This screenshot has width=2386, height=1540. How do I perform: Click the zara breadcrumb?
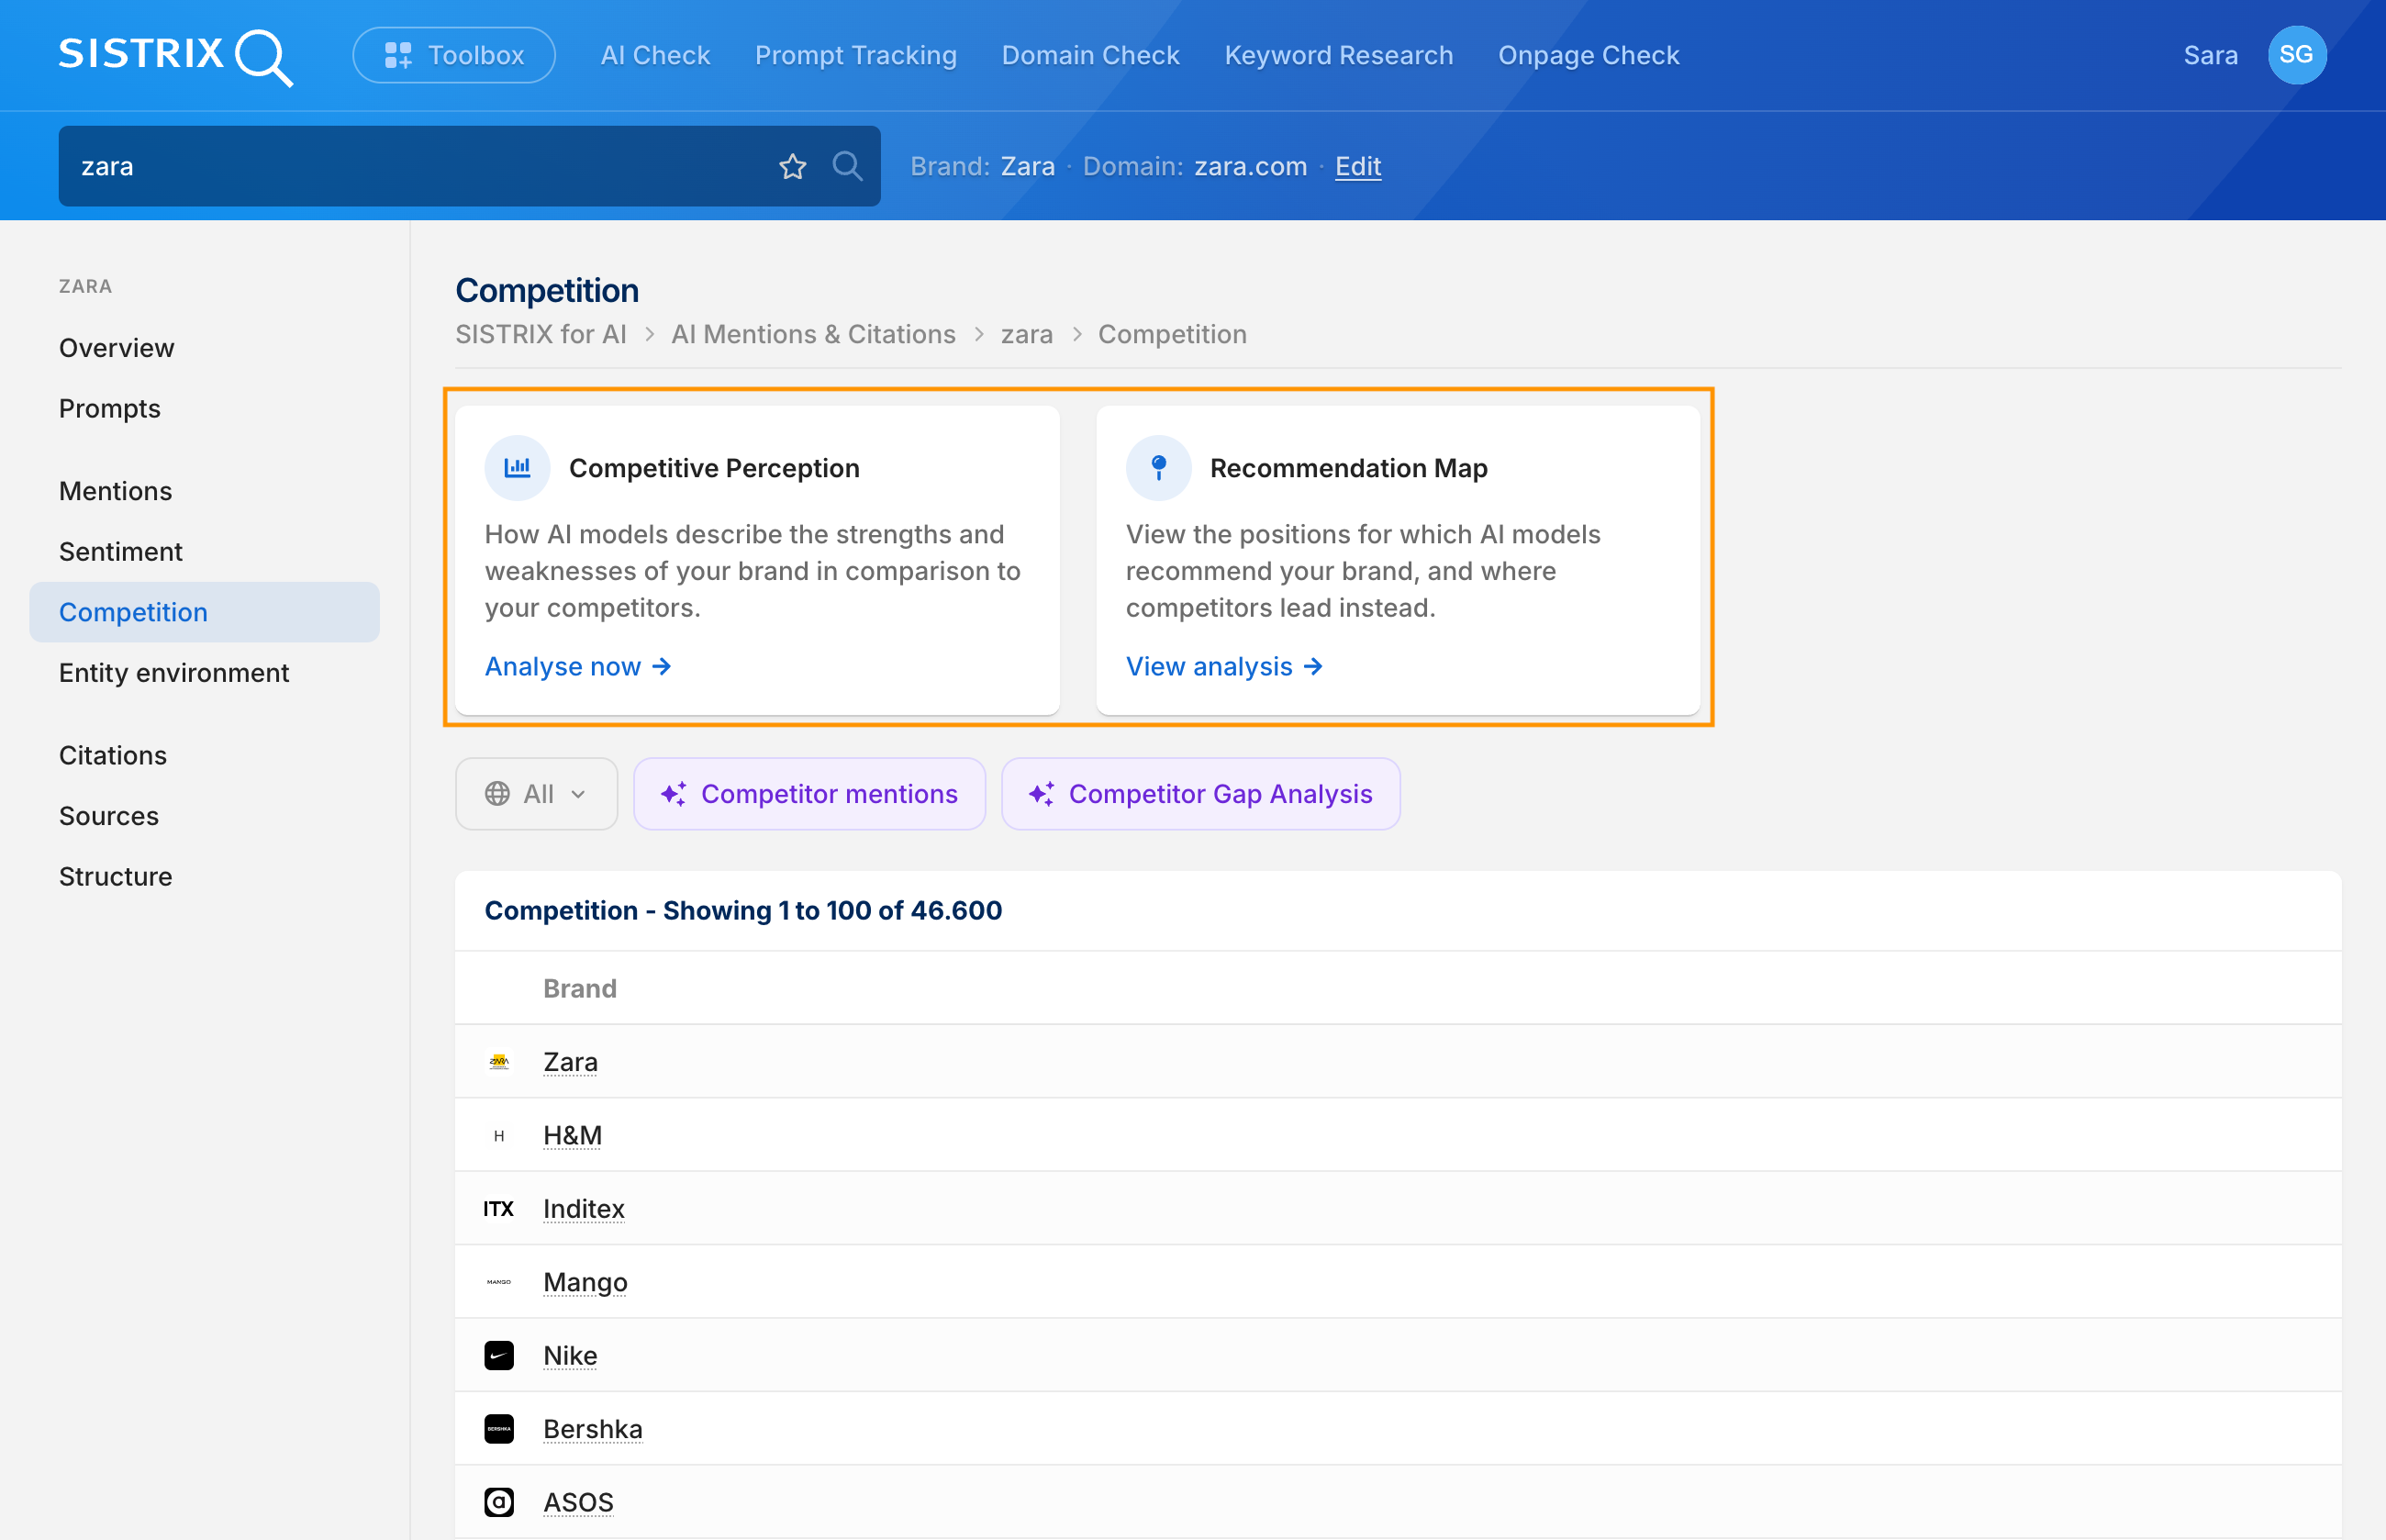[x=1027, y=334]
